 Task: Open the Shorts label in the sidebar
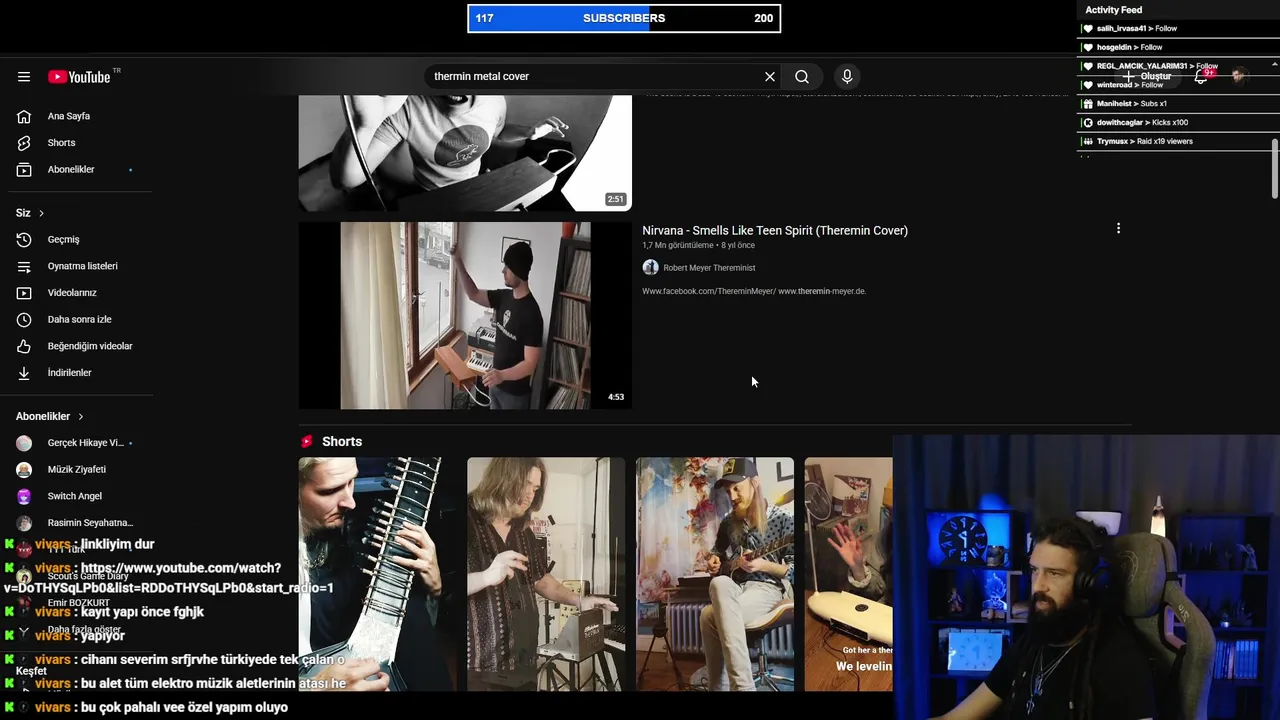[61, 143]
